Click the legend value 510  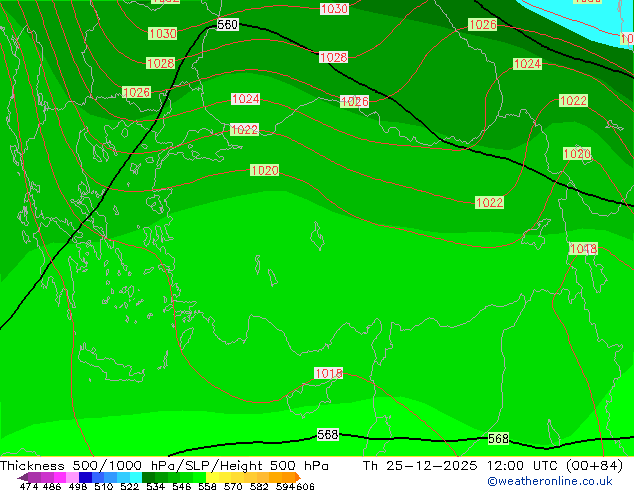point(104,486)
